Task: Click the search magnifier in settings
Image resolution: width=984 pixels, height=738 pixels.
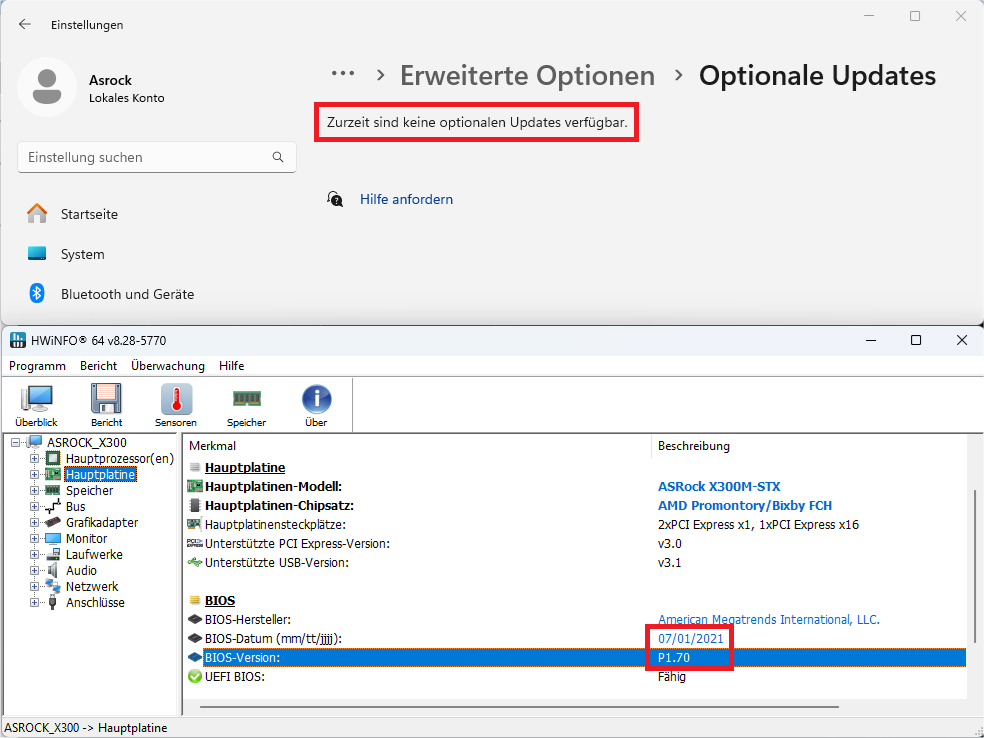Action: point(278,158)
